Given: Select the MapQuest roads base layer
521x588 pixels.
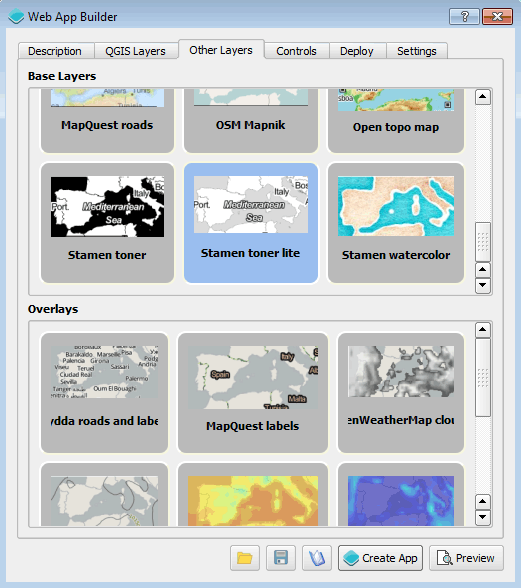Looking at the screenshot, I should (107, 121).
